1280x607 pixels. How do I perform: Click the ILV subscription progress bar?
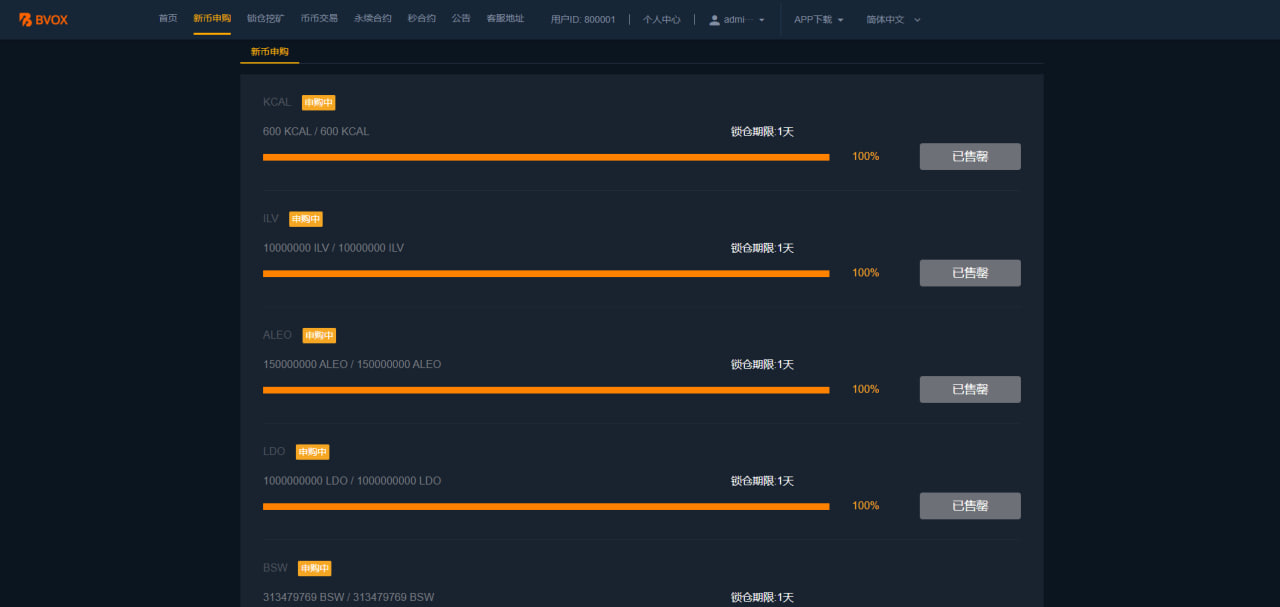[546, 273]
